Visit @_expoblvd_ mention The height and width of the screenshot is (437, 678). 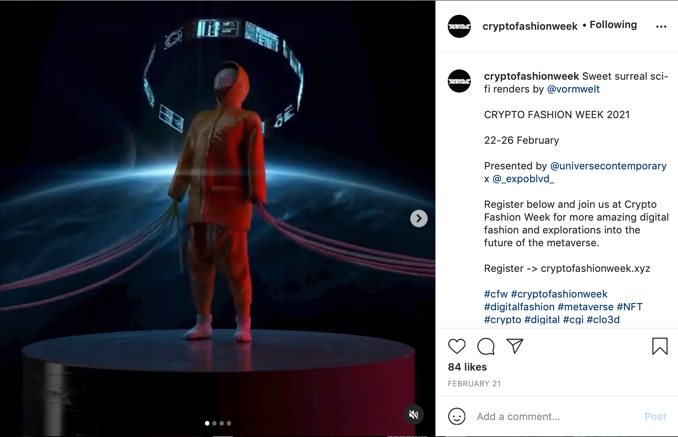pyautogui.click(x=523, y=179)
